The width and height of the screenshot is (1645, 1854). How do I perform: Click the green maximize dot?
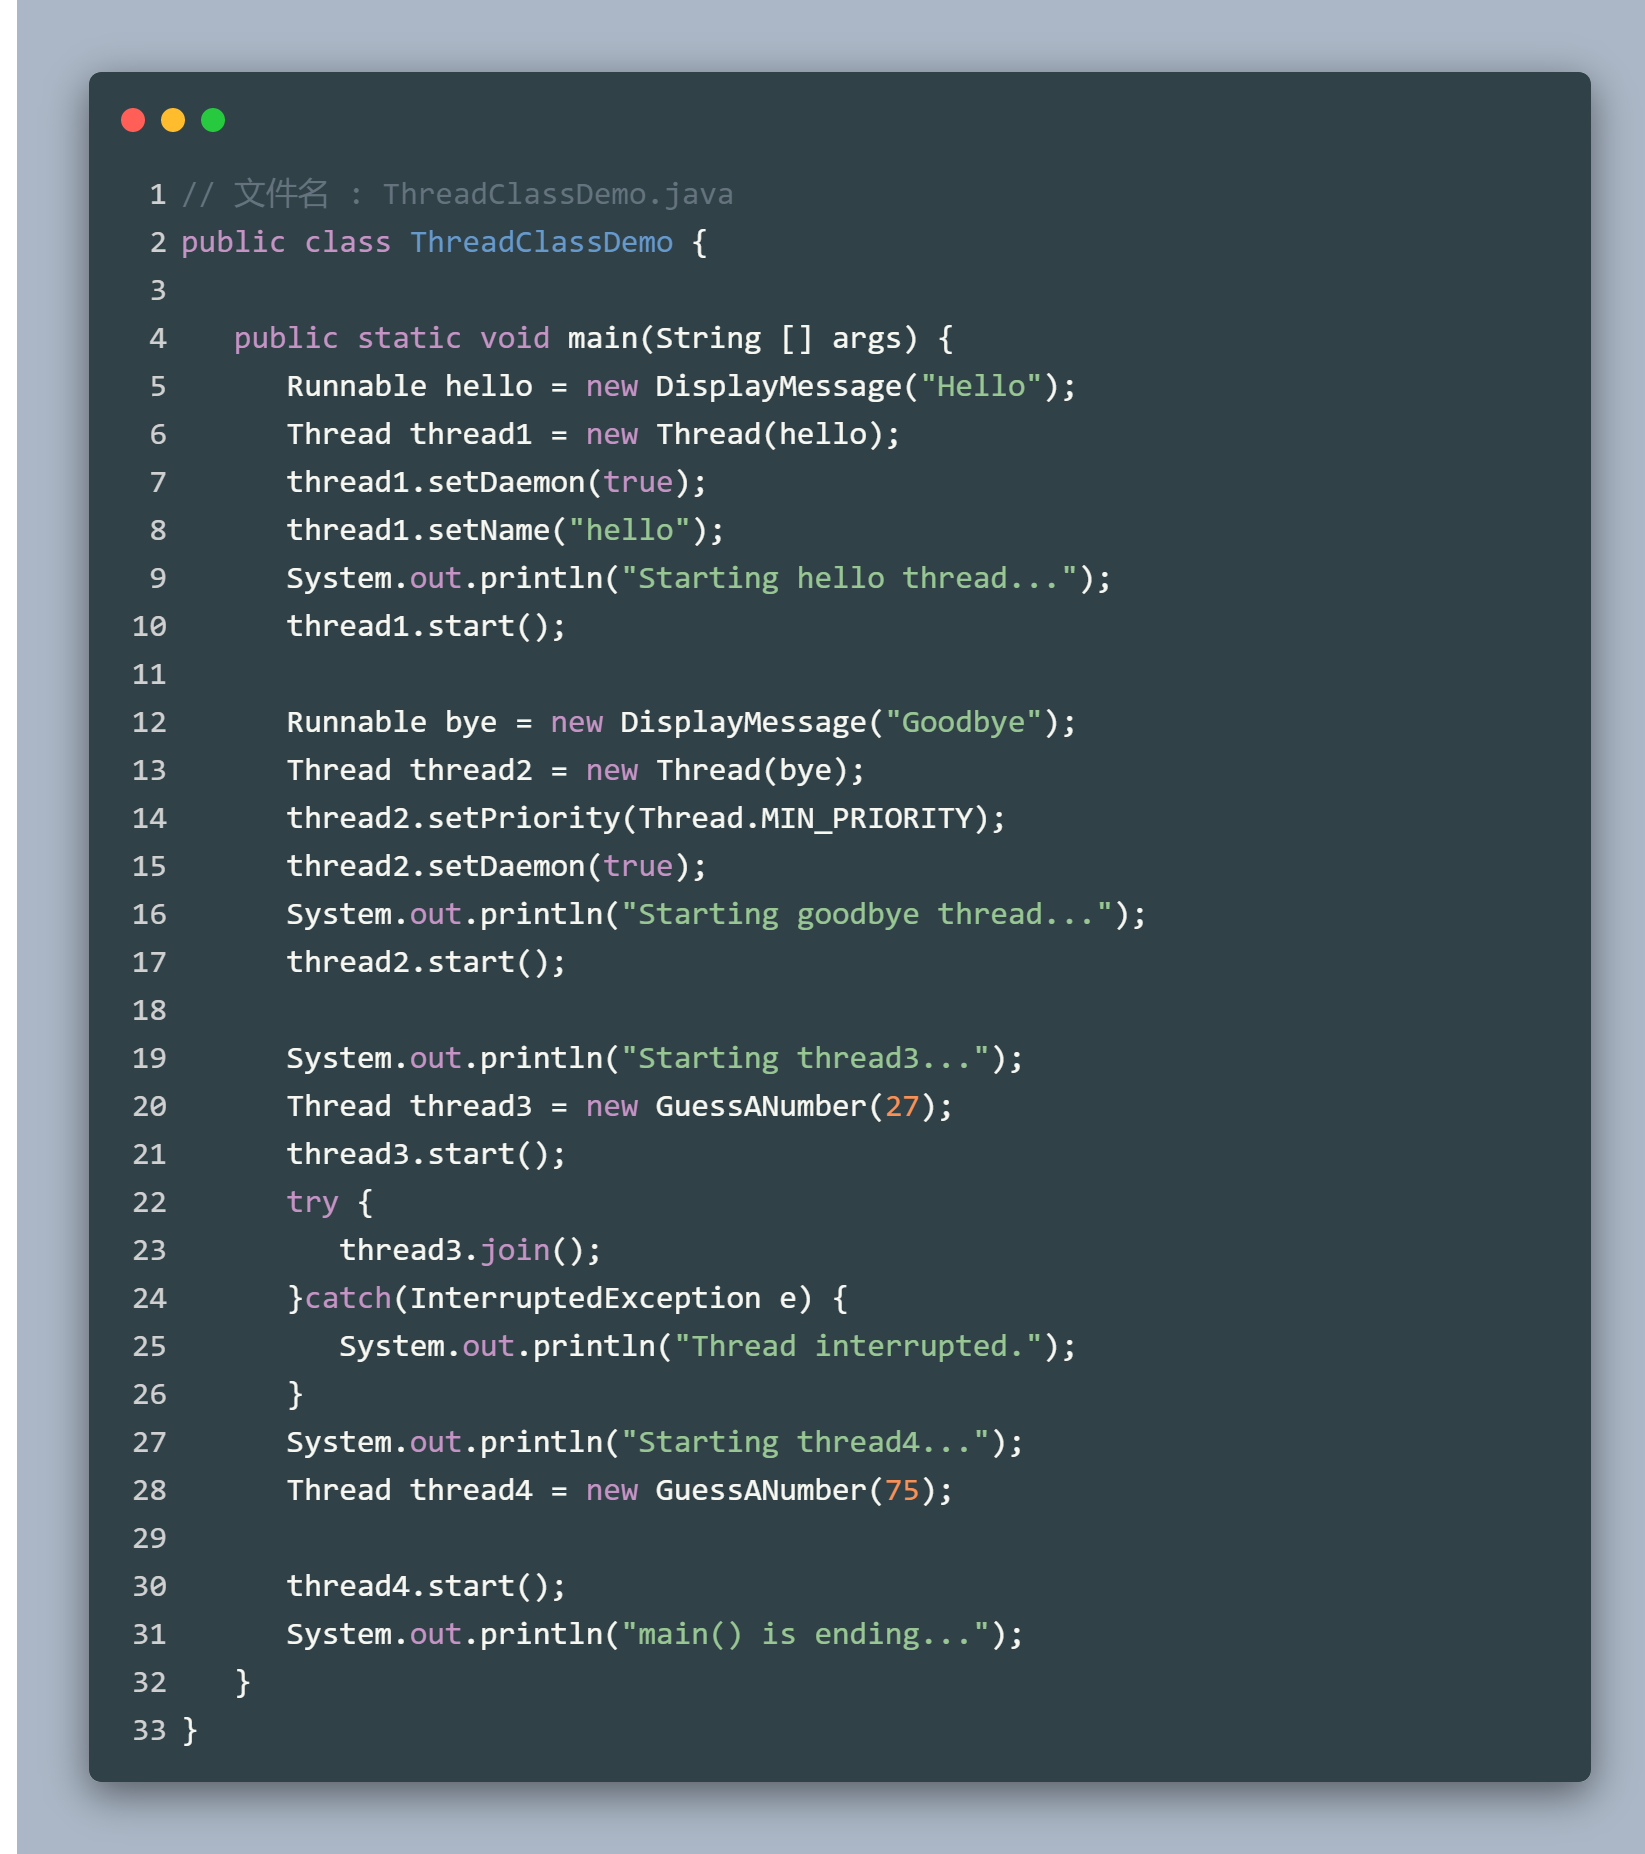213,120
